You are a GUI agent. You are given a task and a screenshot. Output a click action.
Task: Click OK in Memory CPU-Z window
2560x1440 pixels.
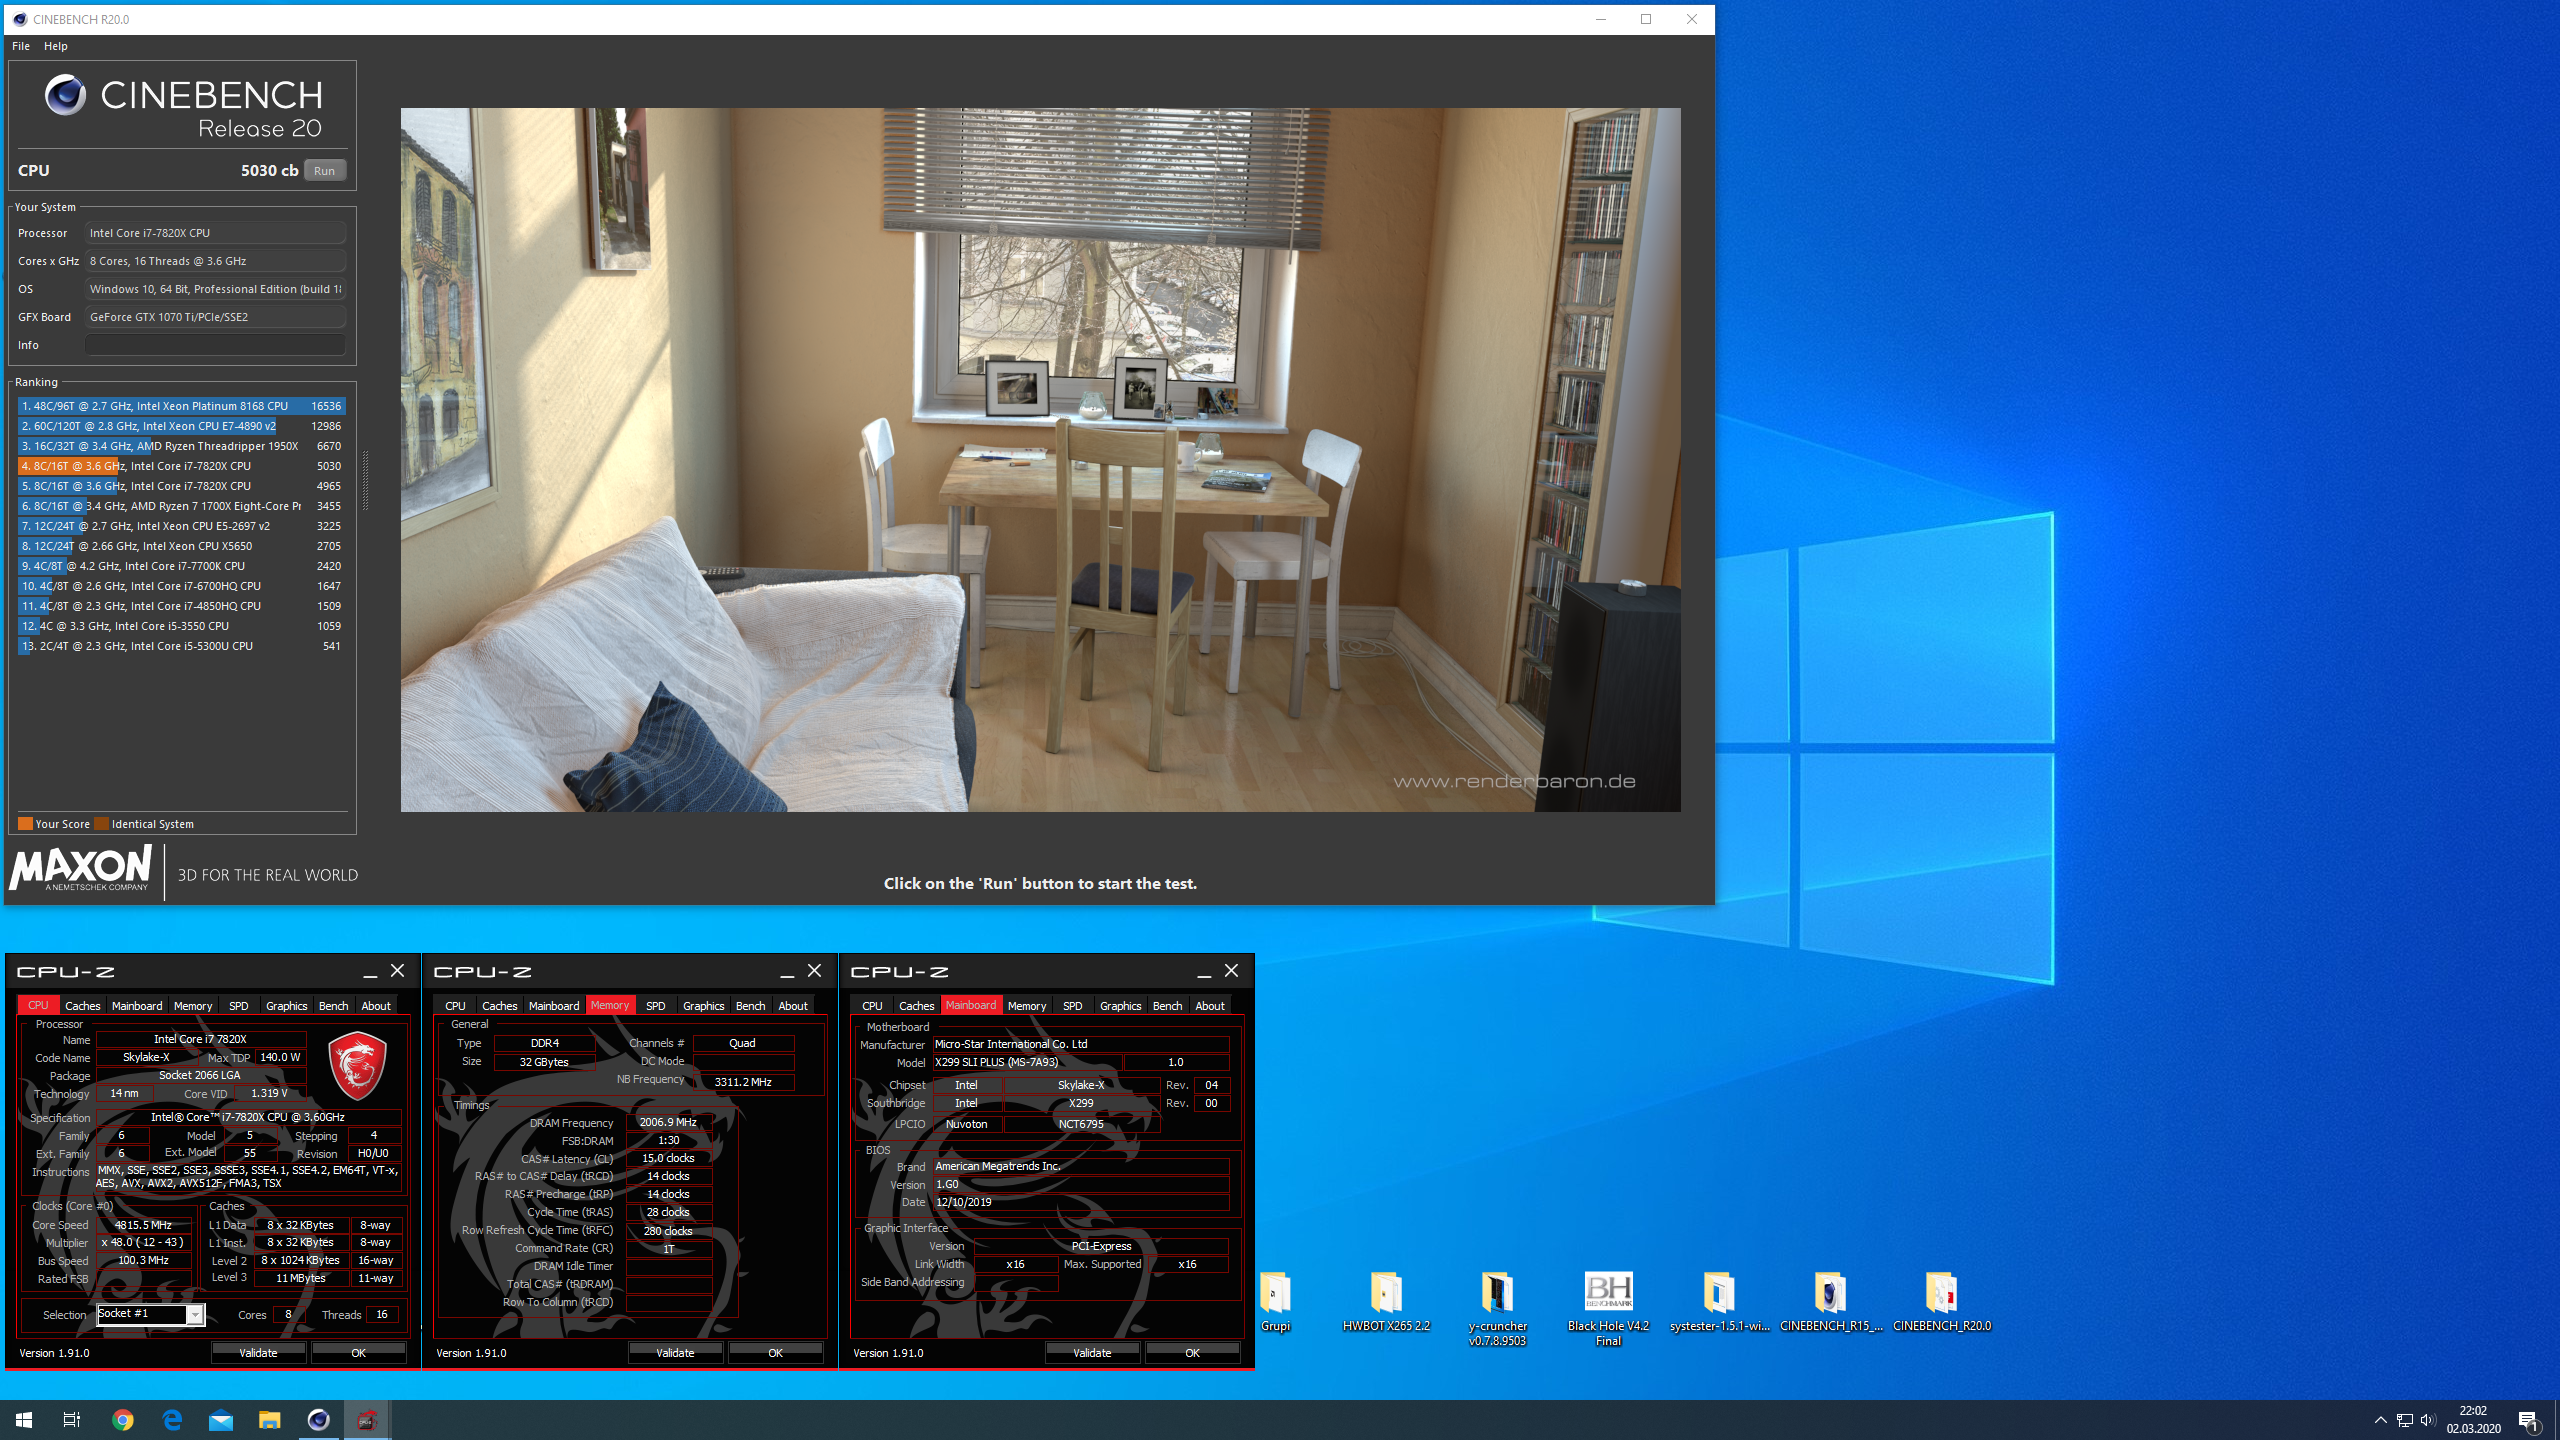[x=775, y=1352]
